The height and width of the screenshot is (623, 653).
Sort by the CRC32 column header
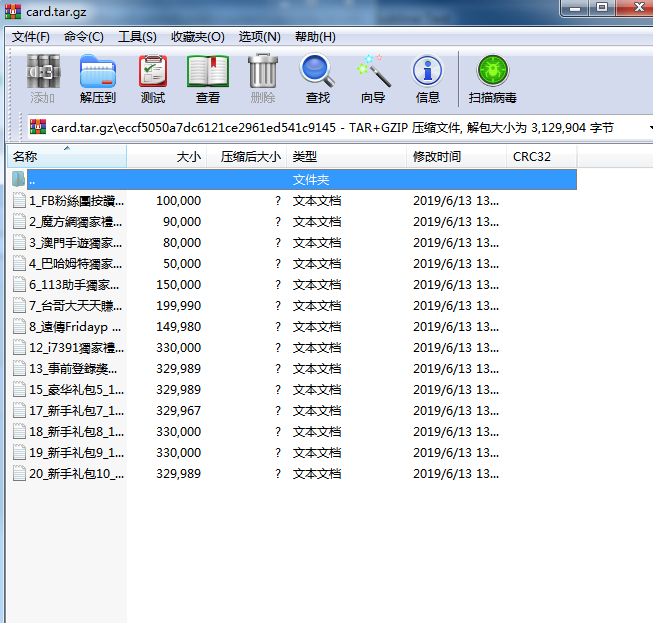tap(542, 157)
